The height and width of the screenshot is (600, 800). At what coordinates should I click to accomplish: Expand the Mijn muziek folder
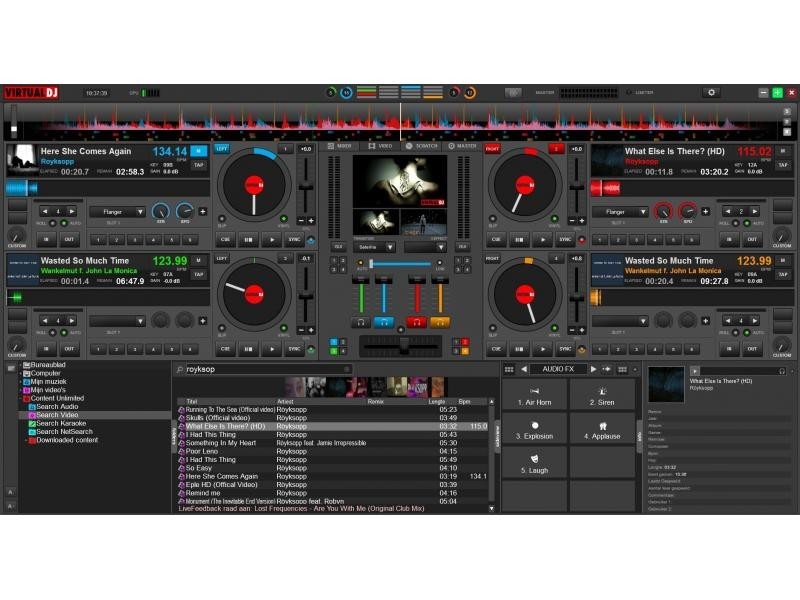21,382
